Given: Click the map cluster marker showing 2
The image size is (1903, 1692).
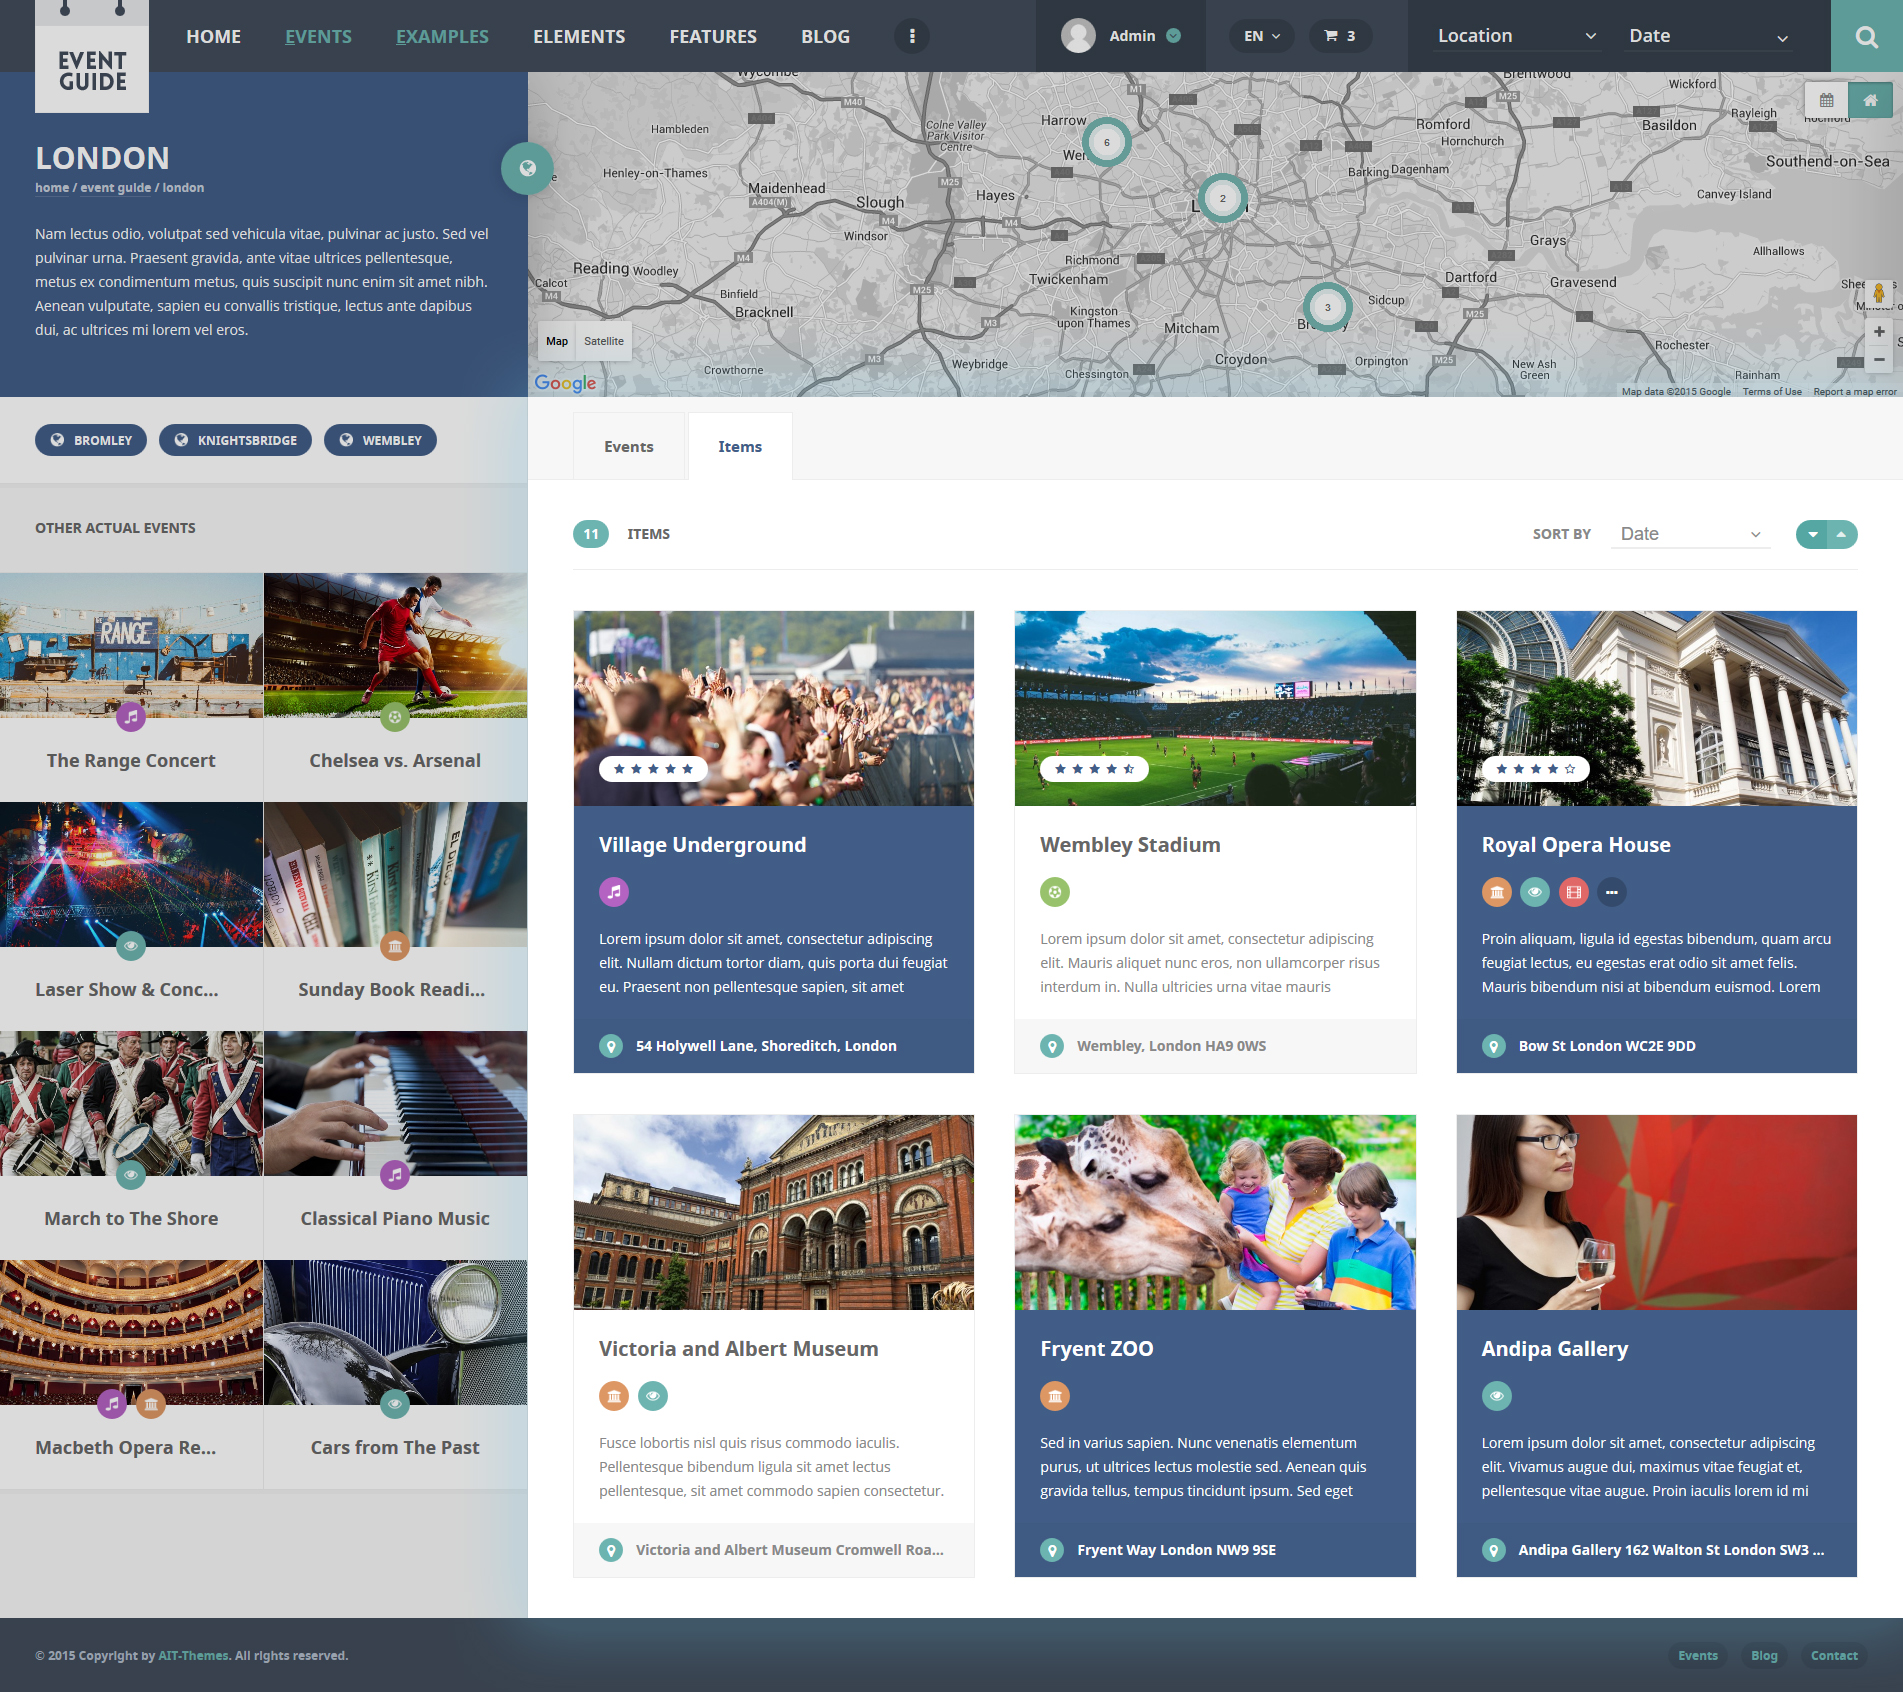Looking at the screenshot, I should (1222, 198).
